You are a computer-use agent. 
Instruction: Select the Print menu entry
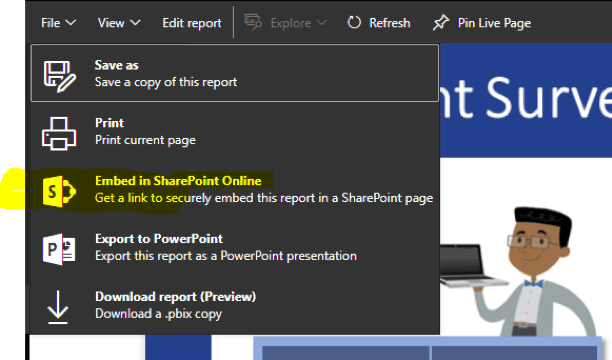pos(235,131)
